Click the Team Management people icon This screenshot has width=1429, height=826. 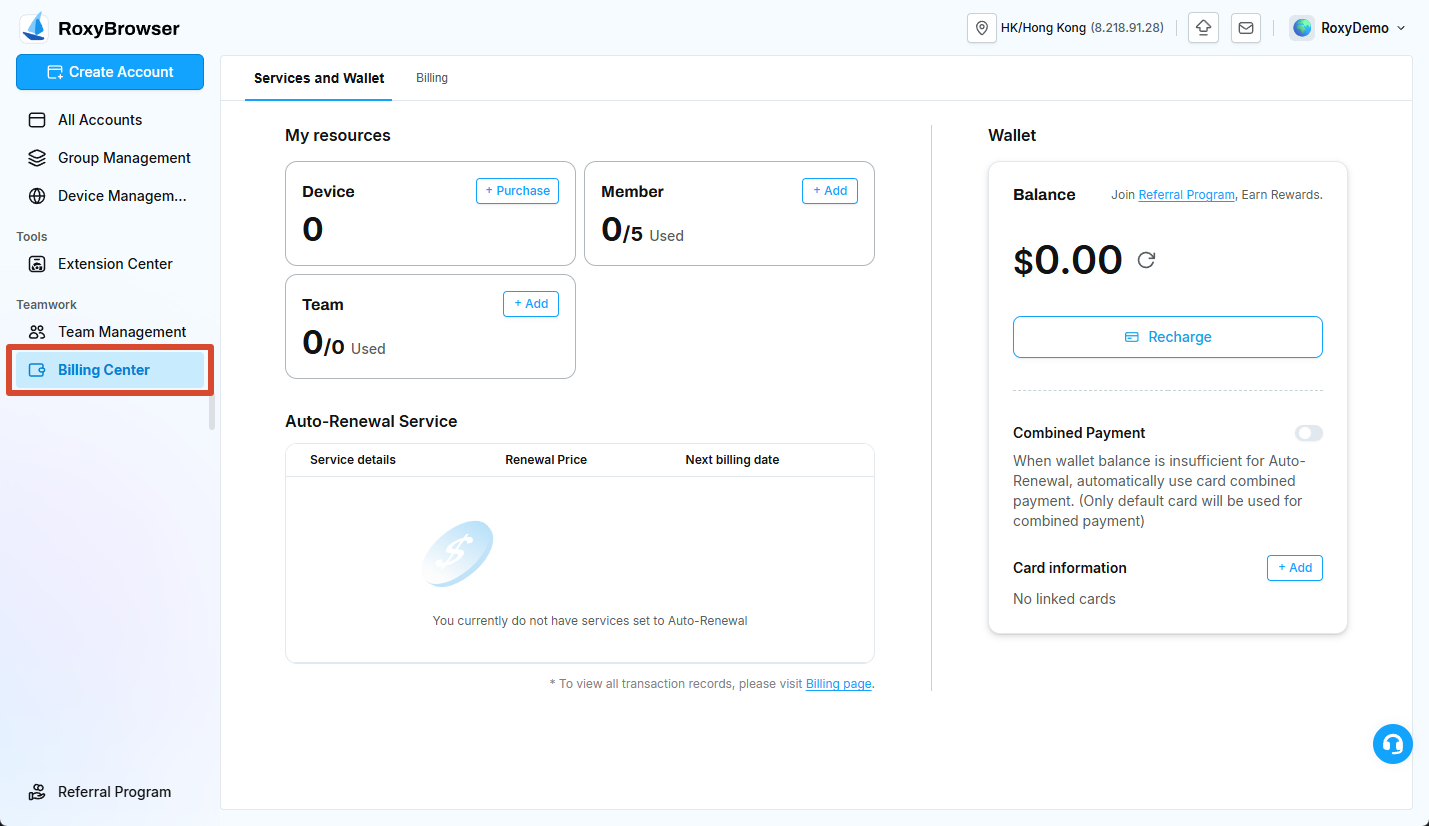pos(37,332)
